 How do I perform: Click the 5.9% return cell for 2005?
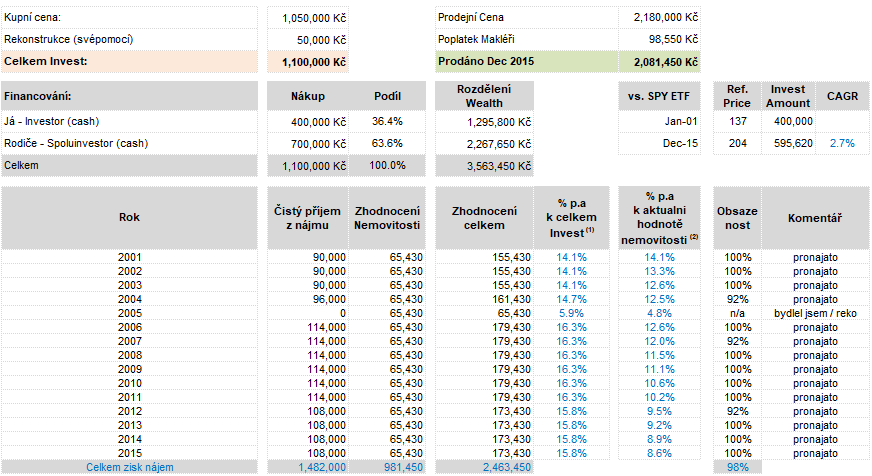[x=572, y=314]
